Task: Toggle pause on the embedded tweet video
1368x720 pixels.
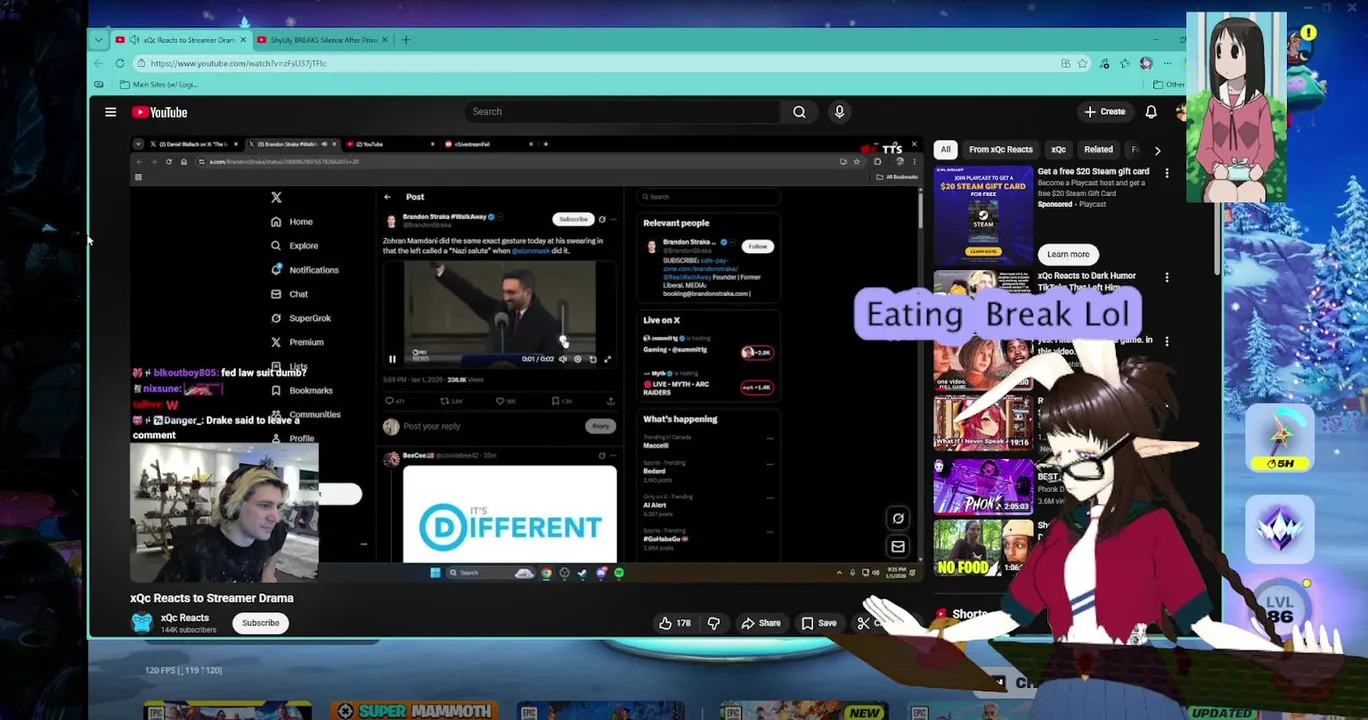Action: click(392, 359)
